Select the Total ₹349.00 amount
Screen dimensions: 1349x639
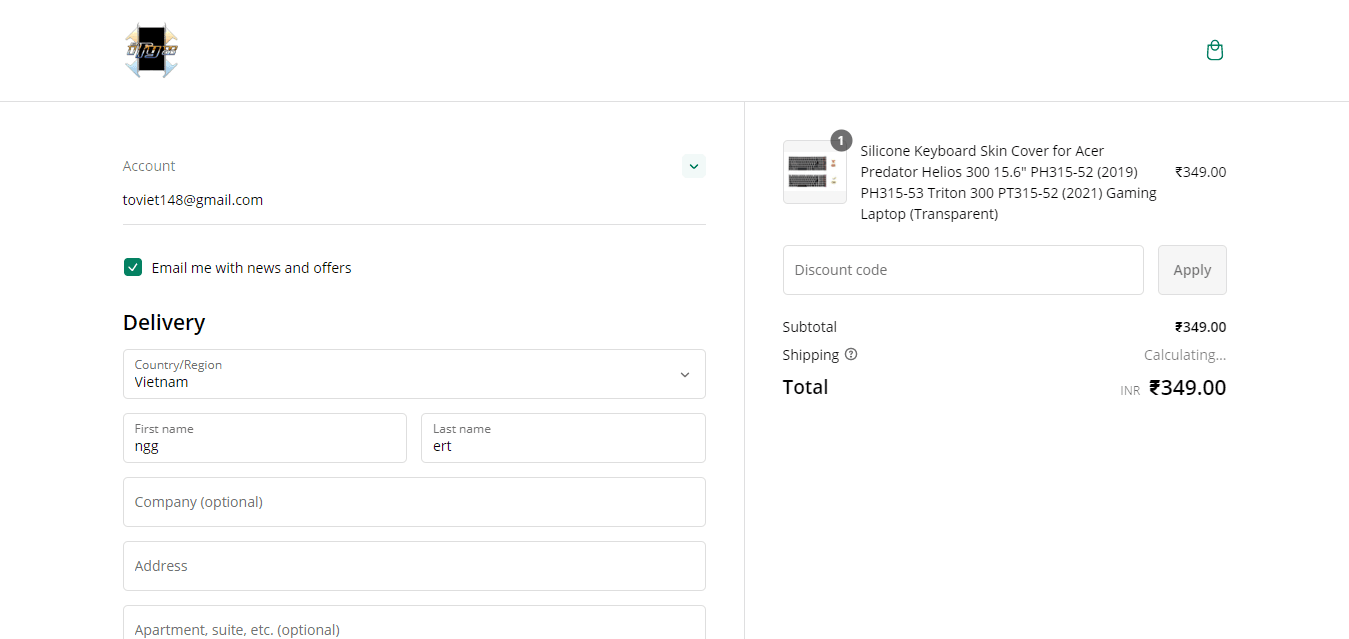(1187, 388)
